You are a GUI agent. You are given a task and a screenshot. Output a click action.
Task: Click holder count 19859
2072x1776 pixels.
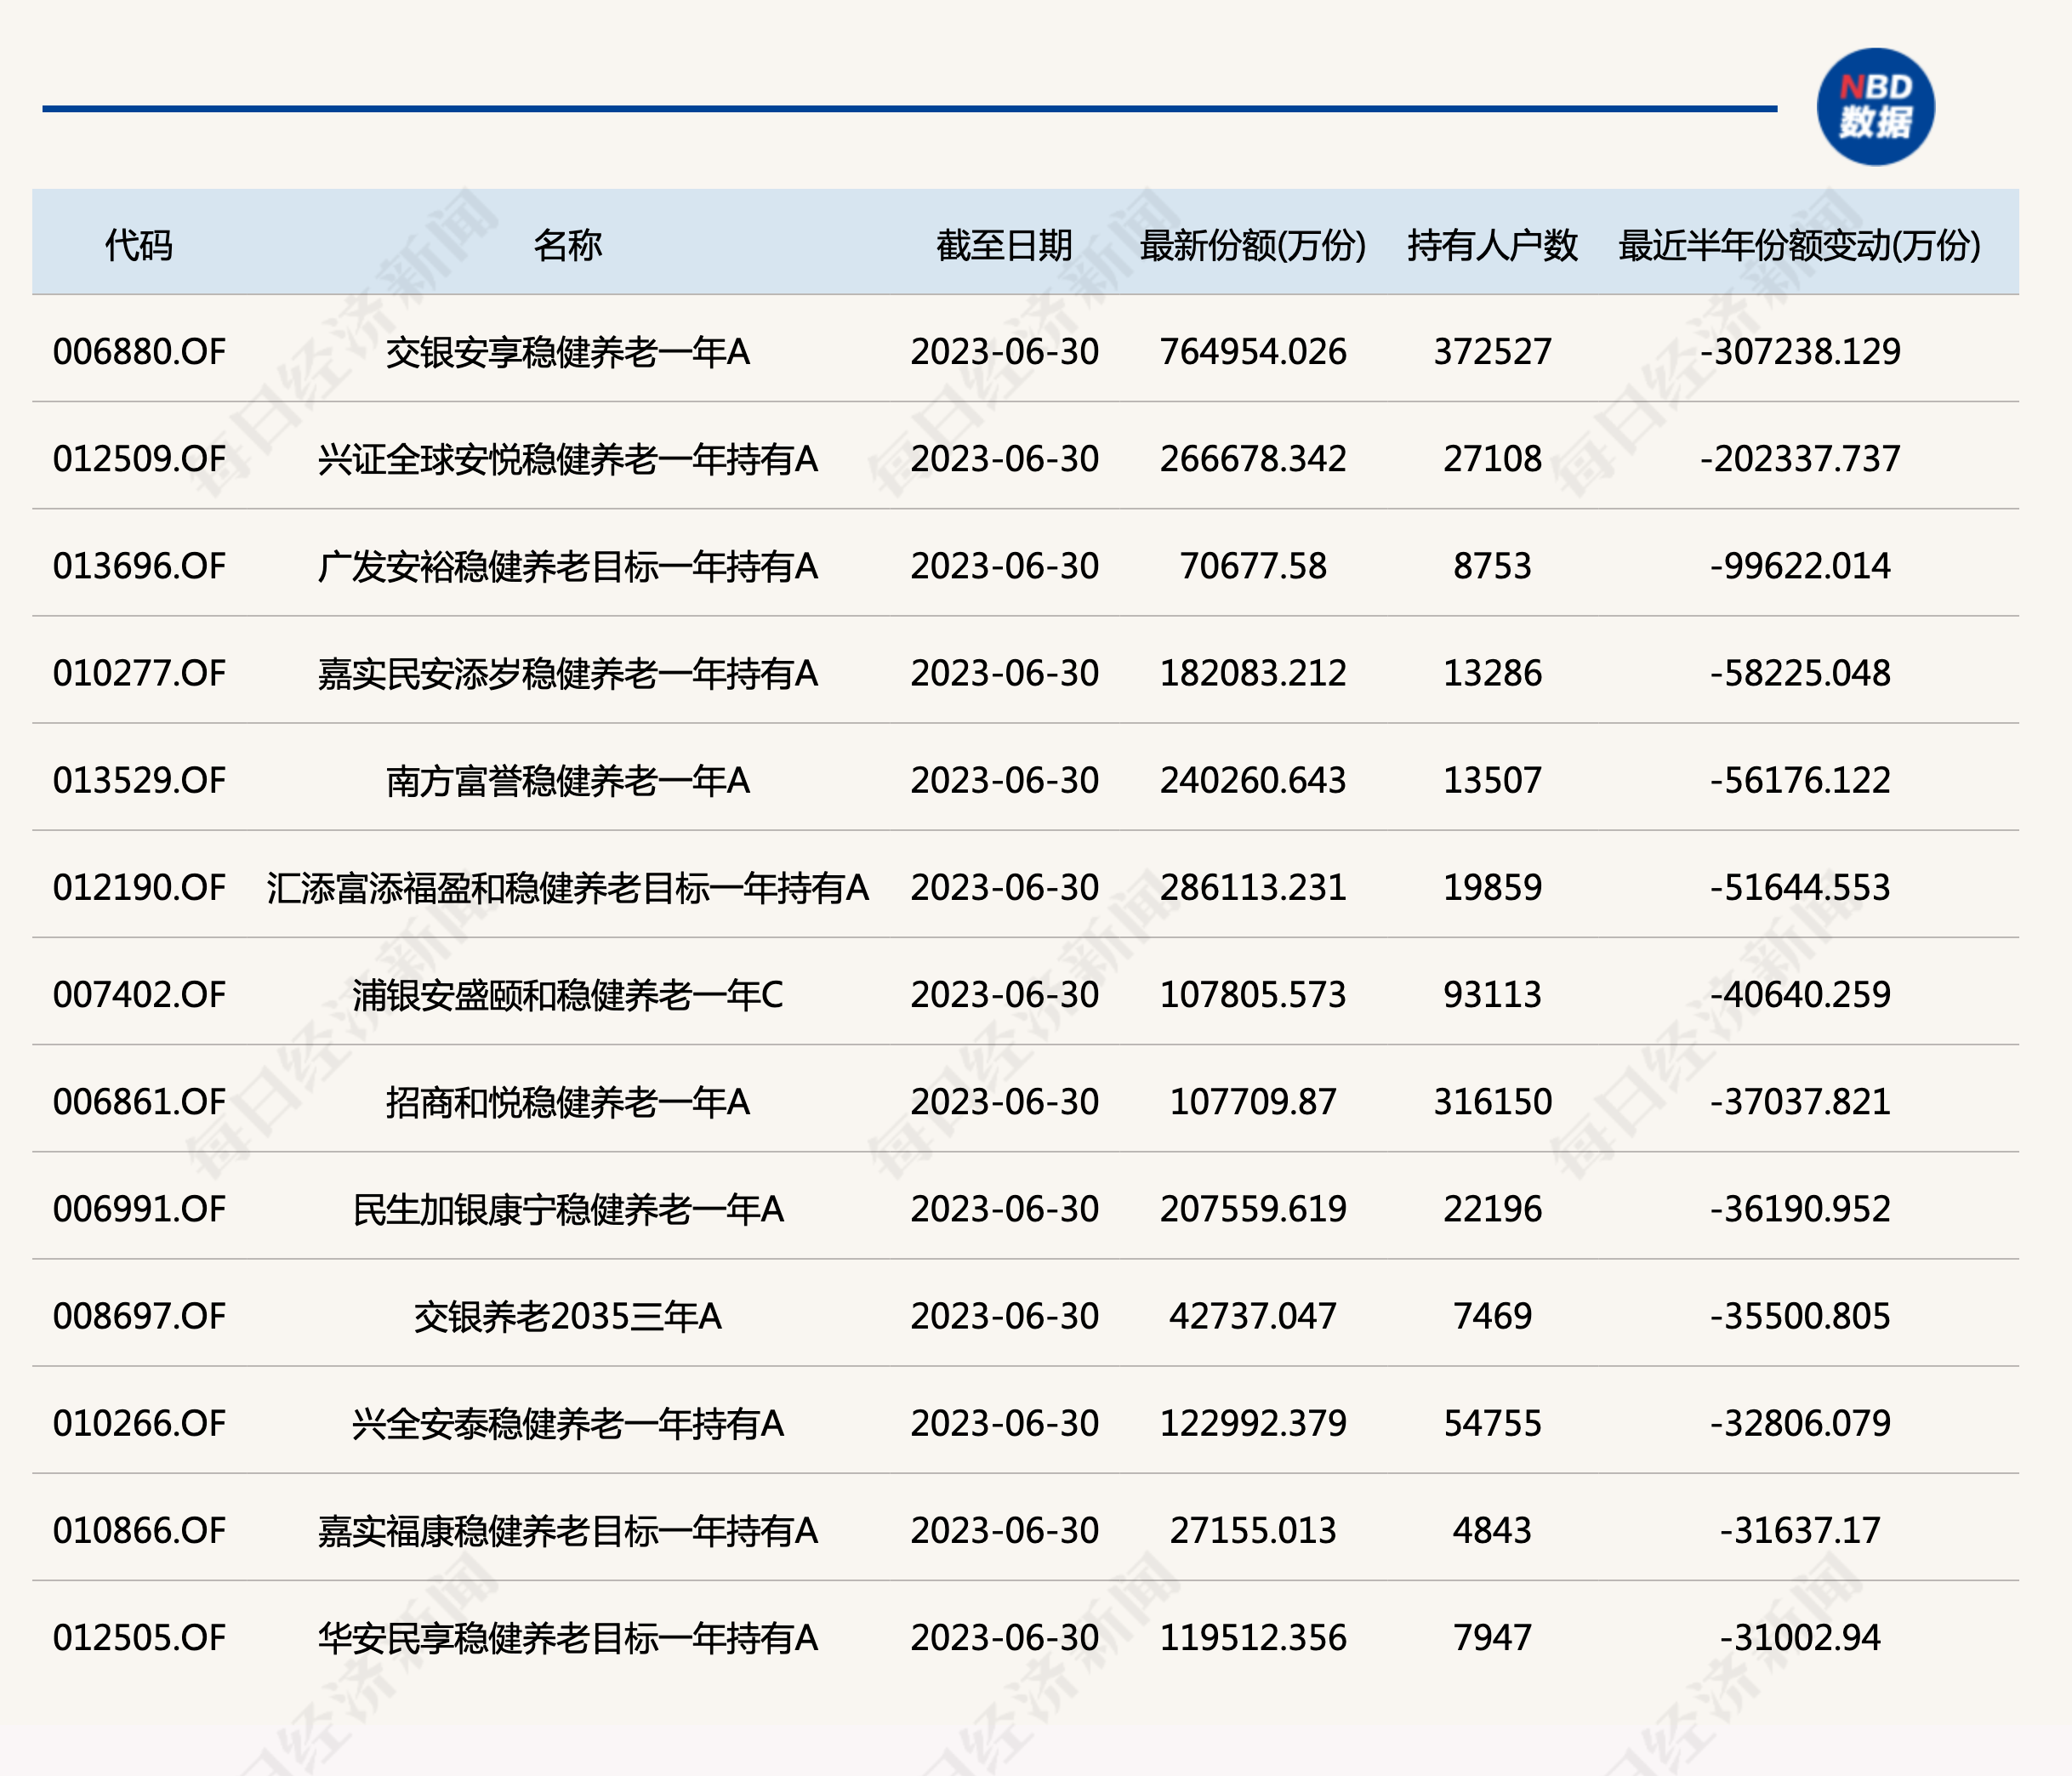(1492, 887)
